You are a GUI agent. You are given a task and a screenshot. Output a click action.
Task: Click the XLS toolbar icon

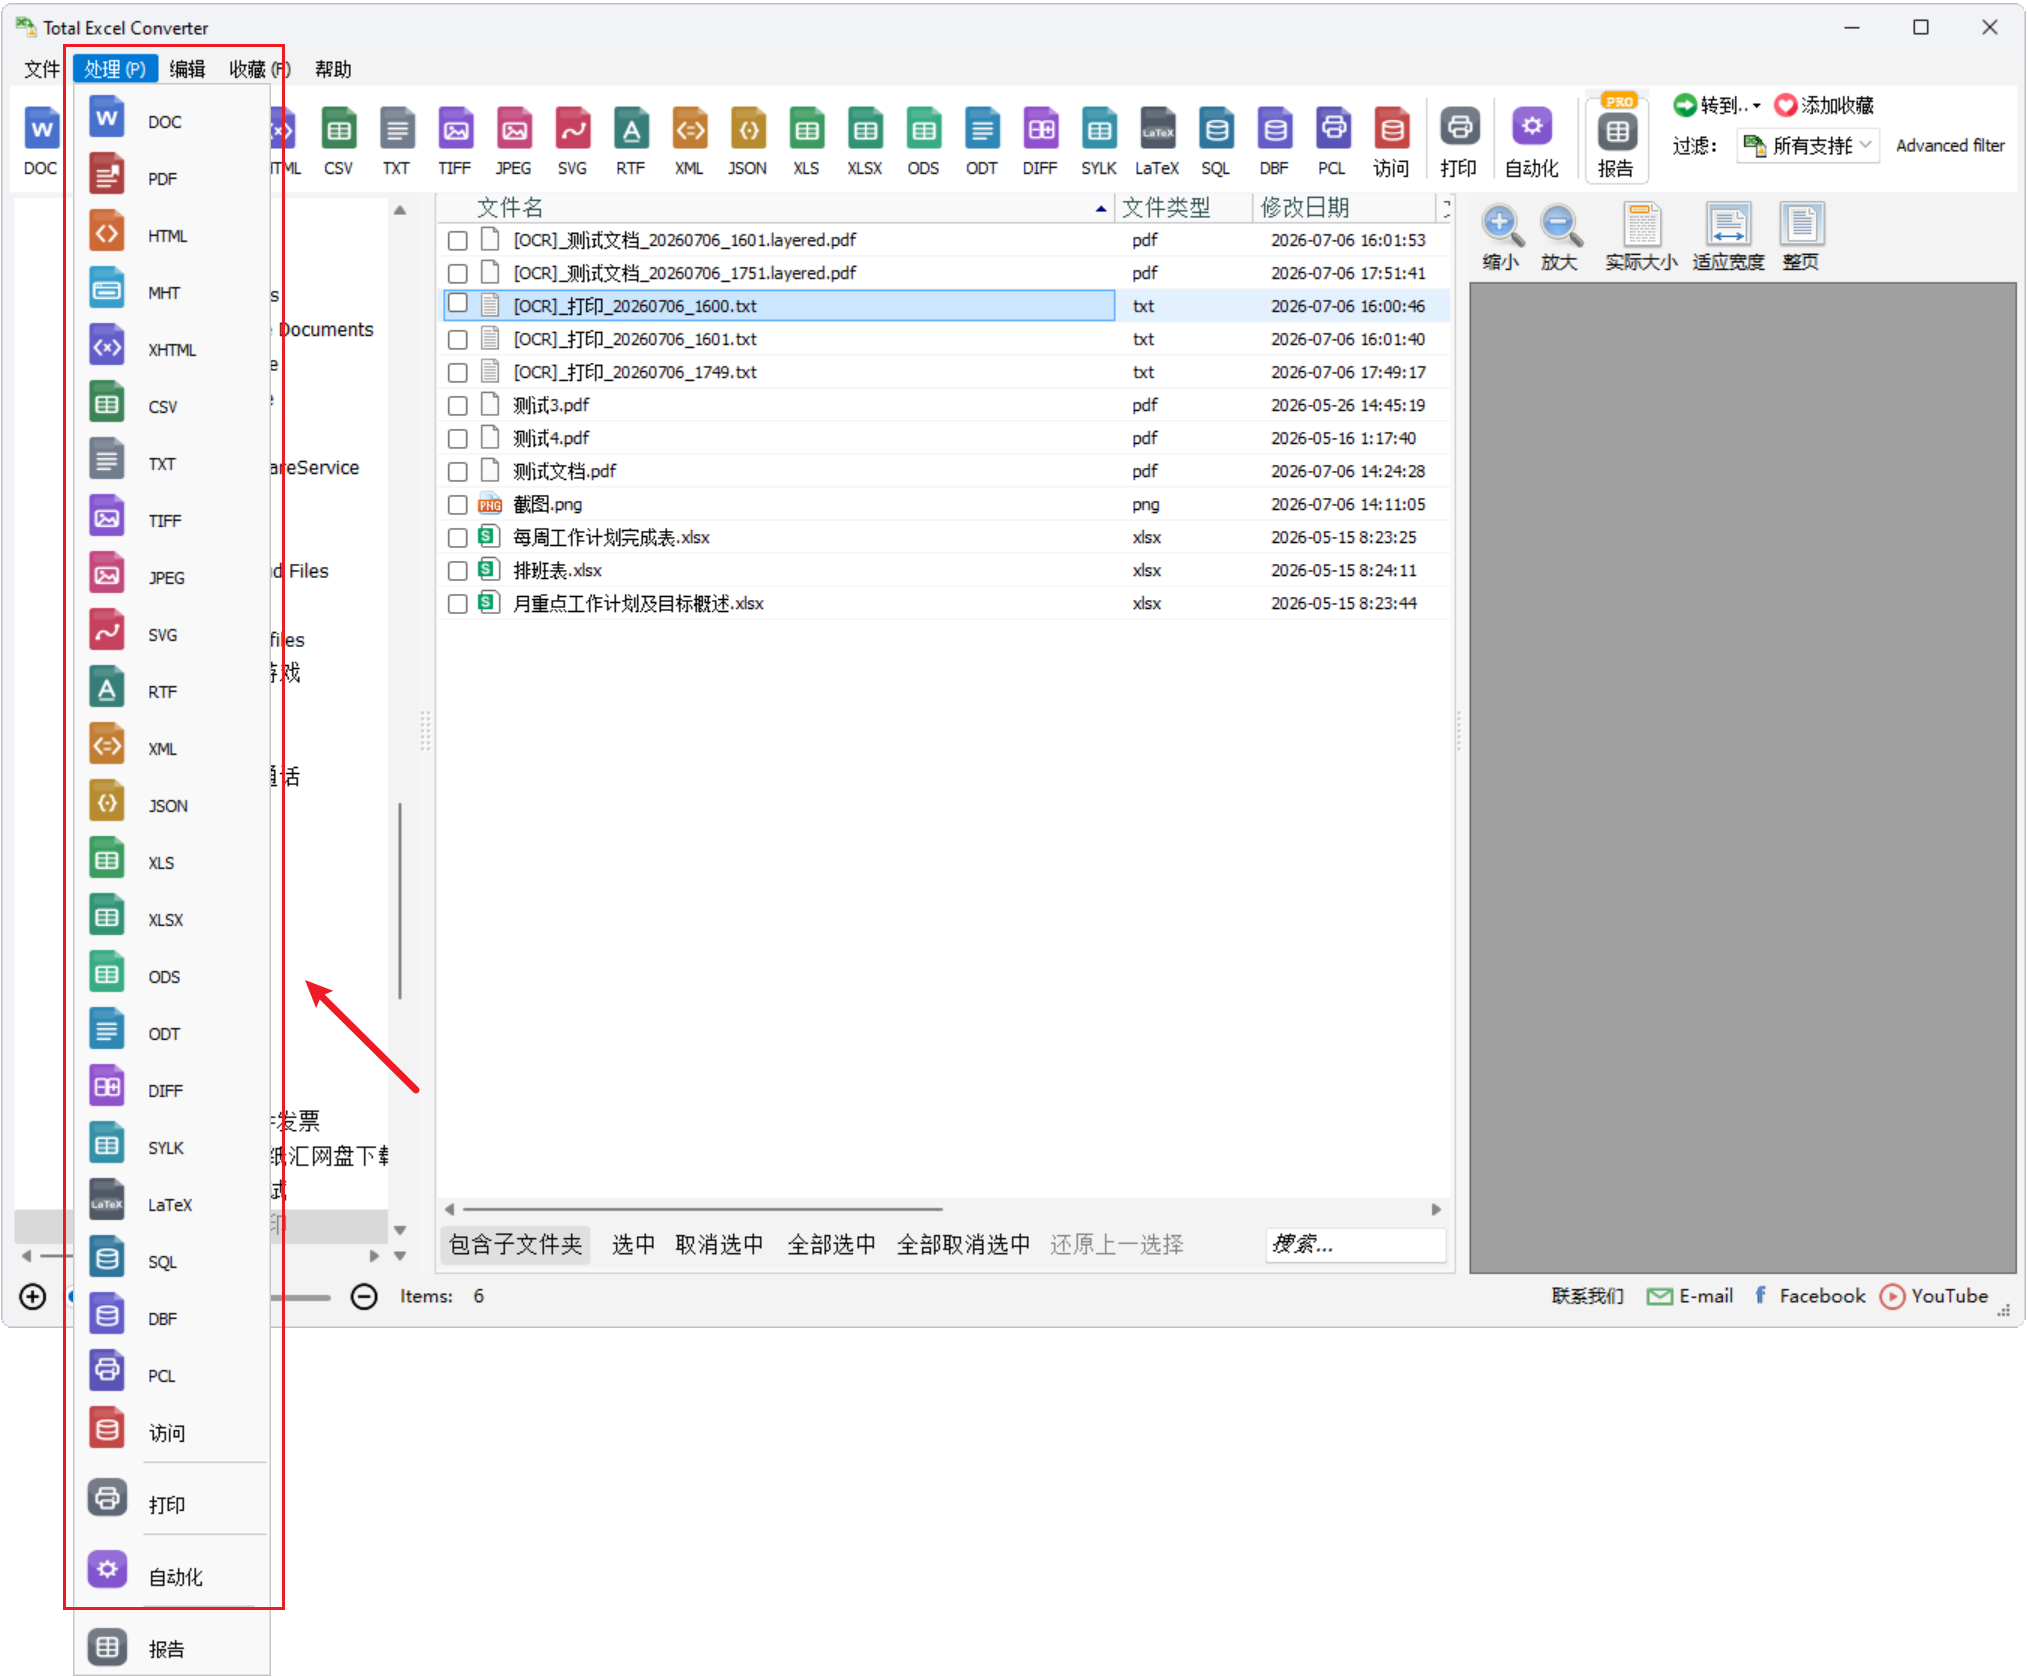pos(806,141)
